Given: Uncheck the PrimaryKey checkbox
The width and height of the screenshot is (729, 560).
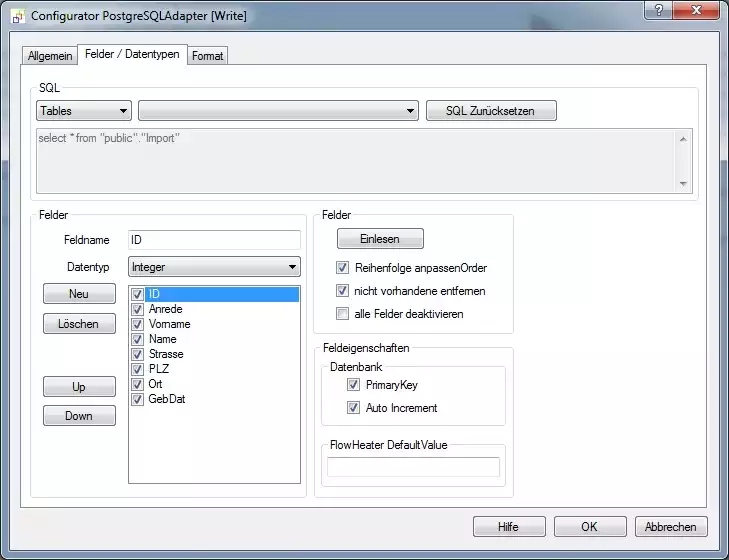Looking at the screenshot, I should click(353, 384).
